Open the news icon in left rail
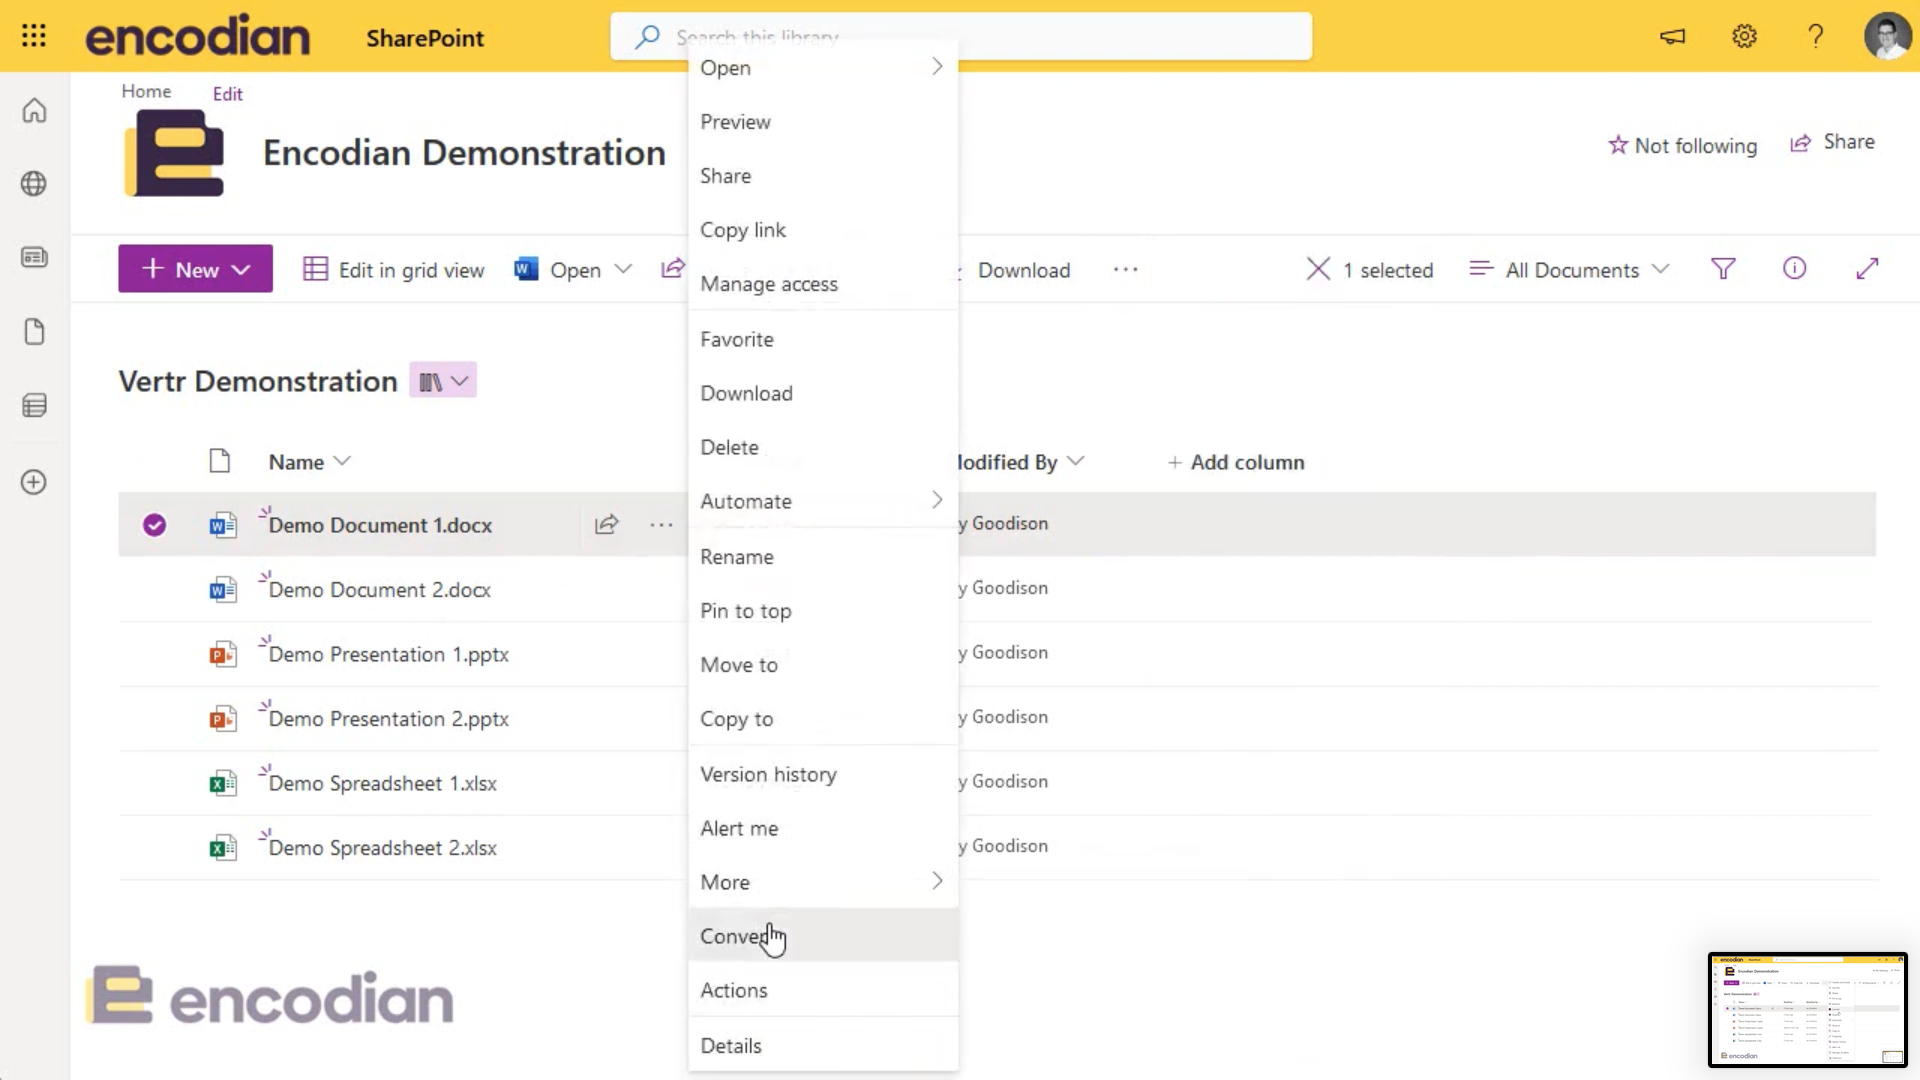 pos(34,258)
